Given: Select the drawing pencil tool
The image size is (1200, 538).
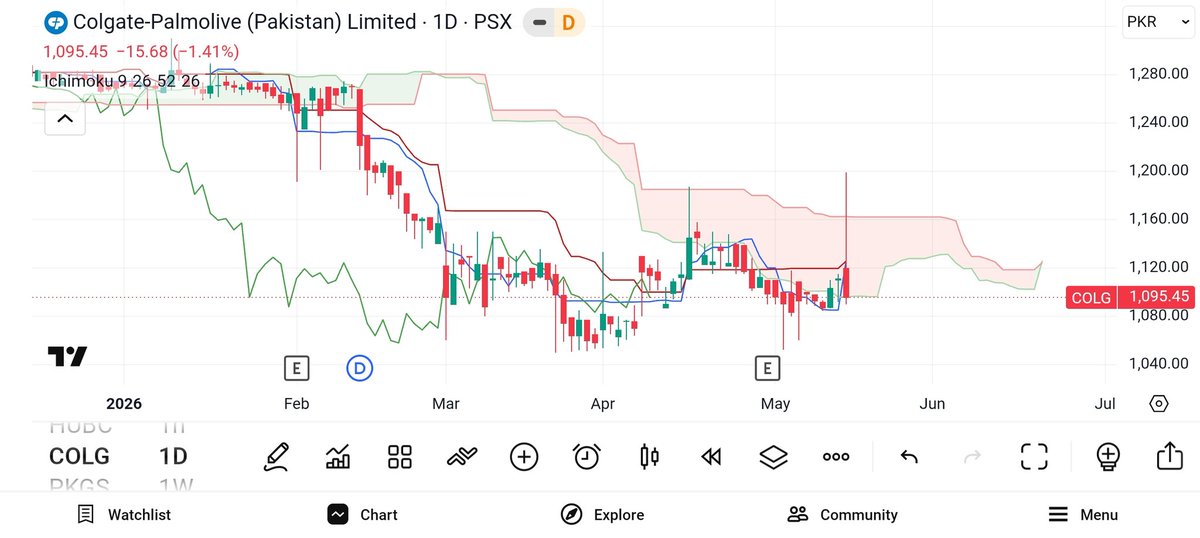Looking at the screenshot, I should pyautogui.click(x=276, y=457).
